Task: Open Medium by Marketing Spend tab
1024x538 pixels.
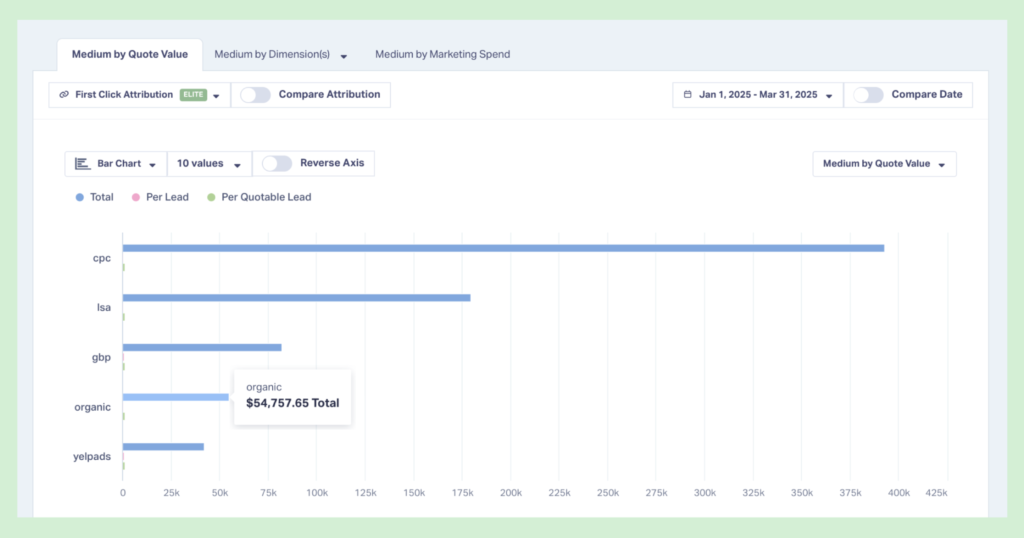Action: 442,54
